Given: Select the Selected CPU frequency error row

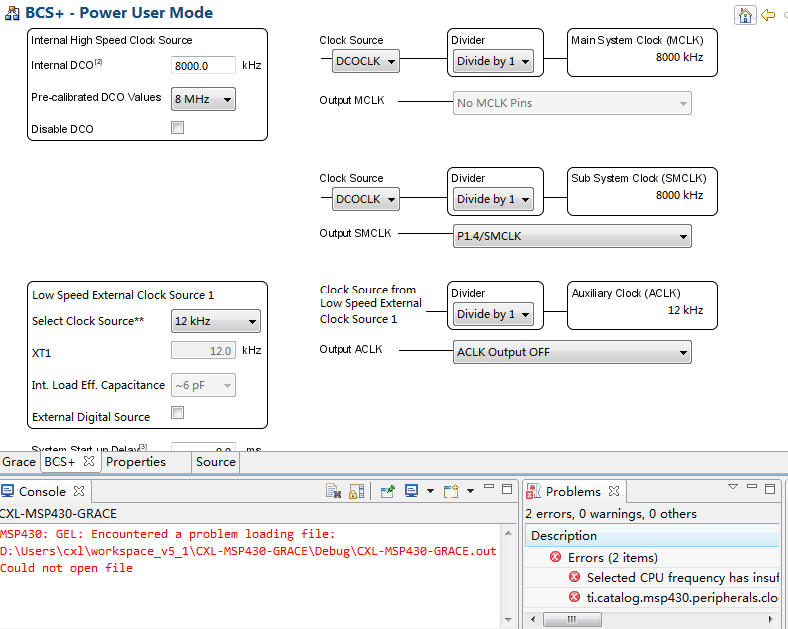Looking at the screenshot, I should (652, 577).
